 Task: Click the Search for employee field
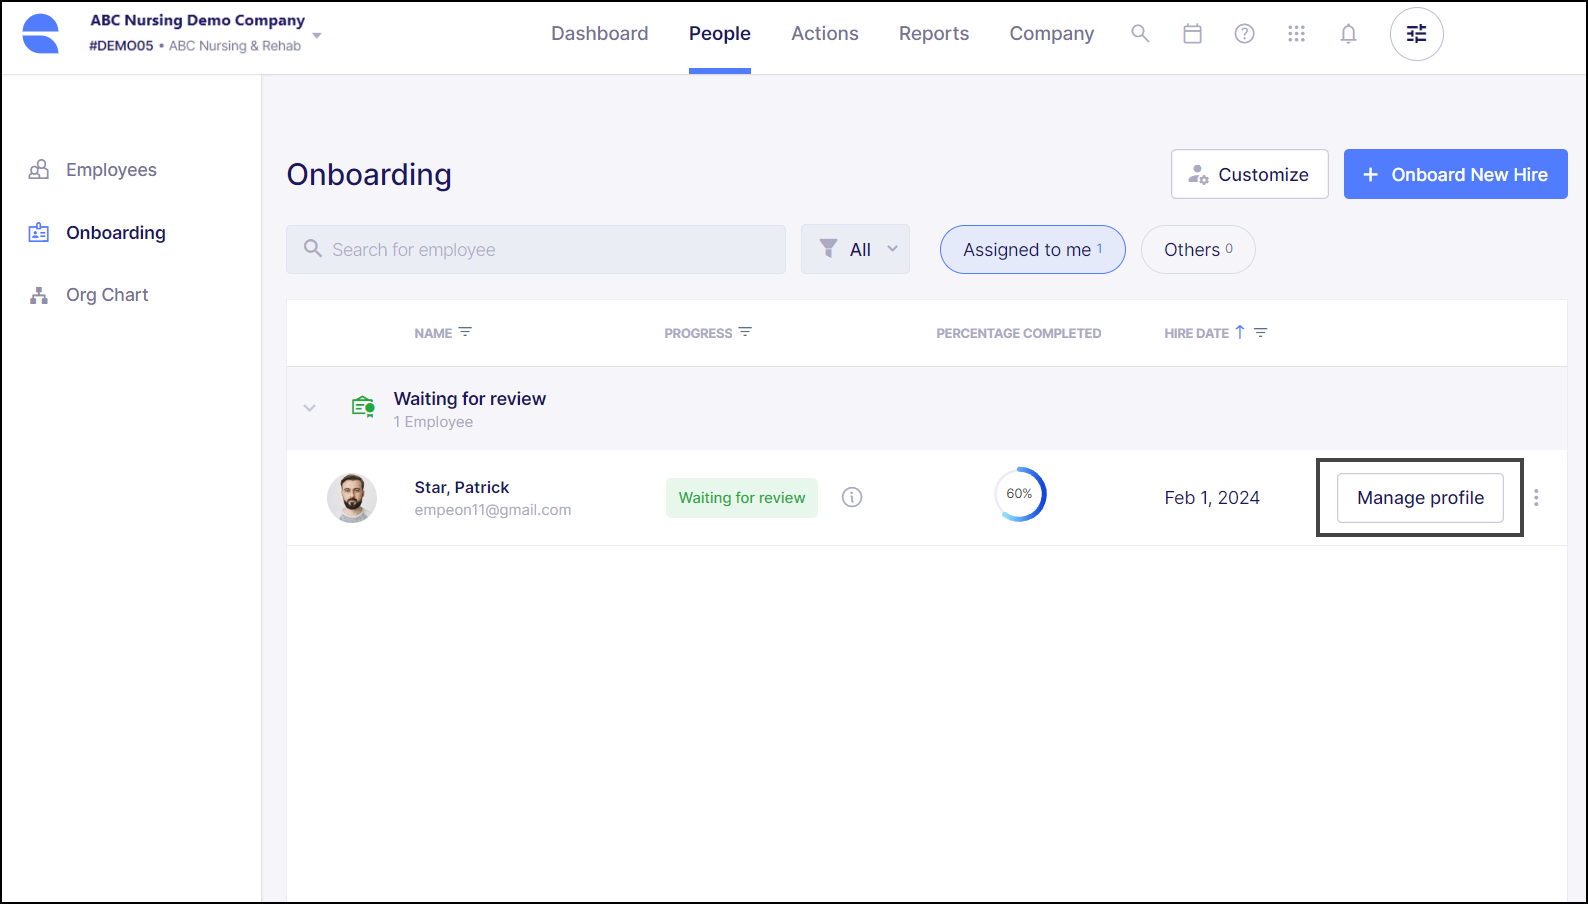click(536, 250)
